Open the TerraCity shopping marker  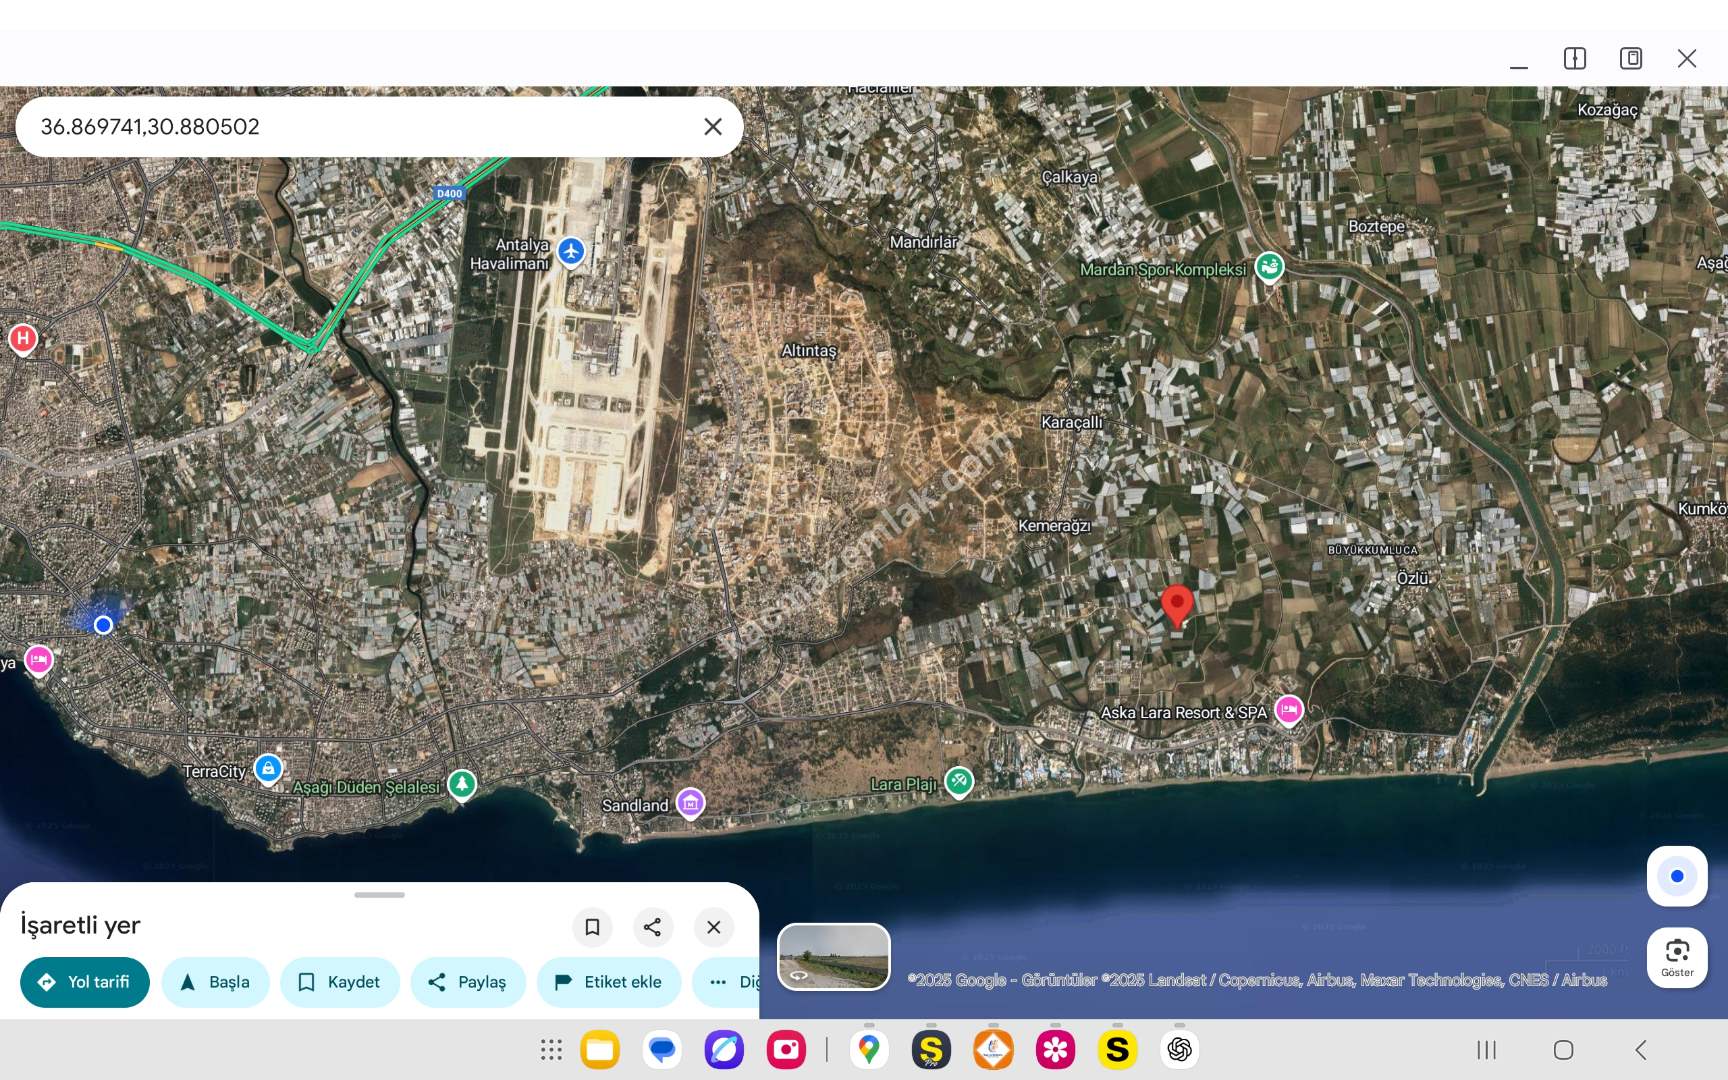tap(268, 769)
